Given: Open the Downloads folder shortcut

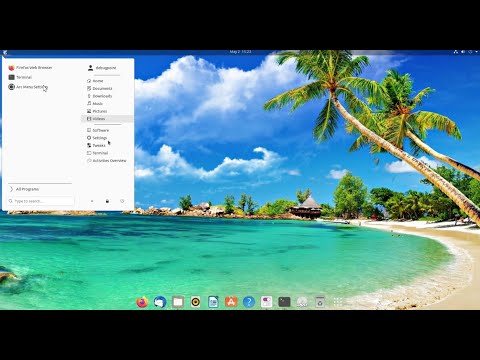Looking at the screenshot, I should tap(99, 96).
